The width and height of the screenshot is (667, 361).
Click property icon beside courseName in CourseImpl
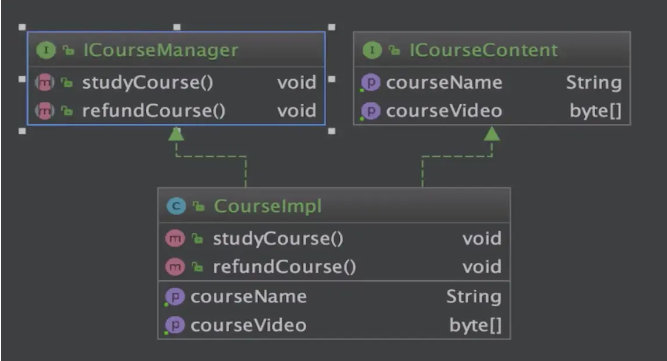[174, 296]
